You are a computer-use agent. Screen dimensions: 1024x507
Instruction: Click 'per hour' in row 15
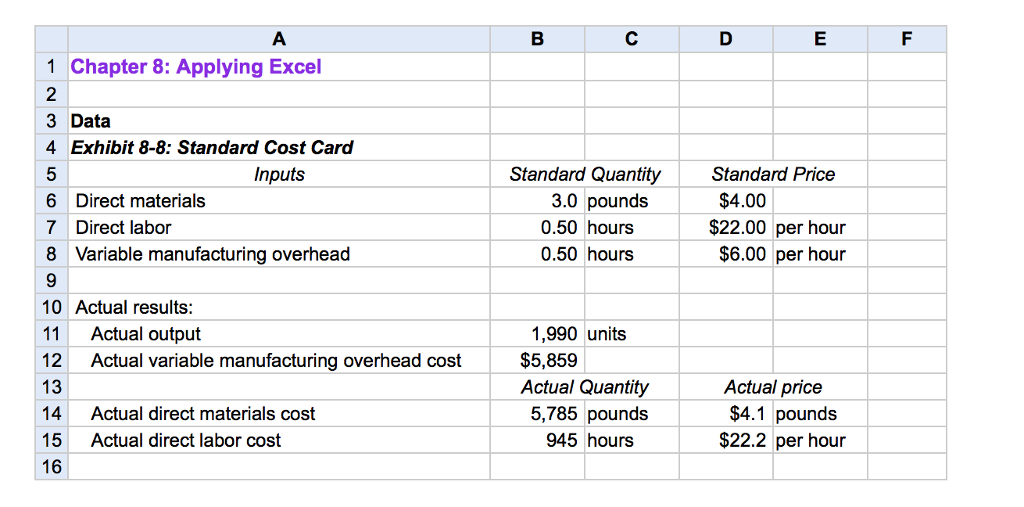(820, 440)
